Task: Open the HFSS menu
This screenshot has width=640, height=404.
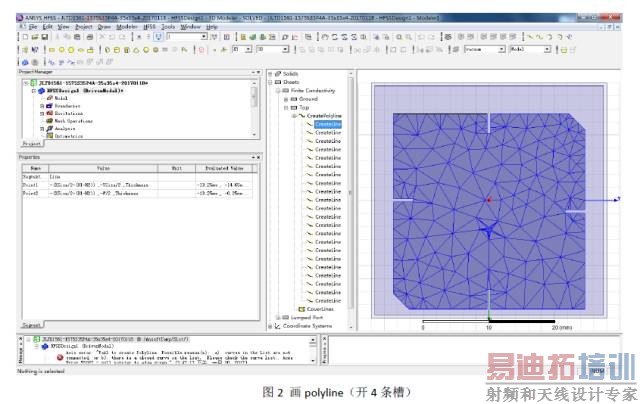Action: click(149, 27)
